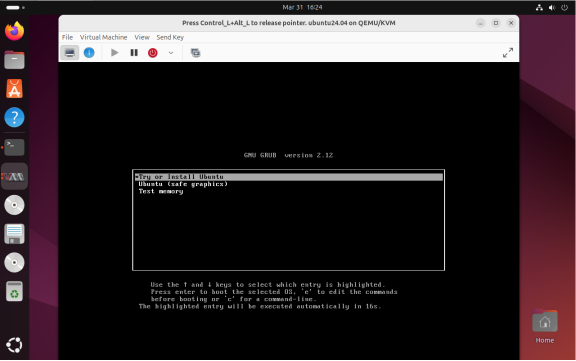Switch VM viewer to fullscreen

pos(508,53)
